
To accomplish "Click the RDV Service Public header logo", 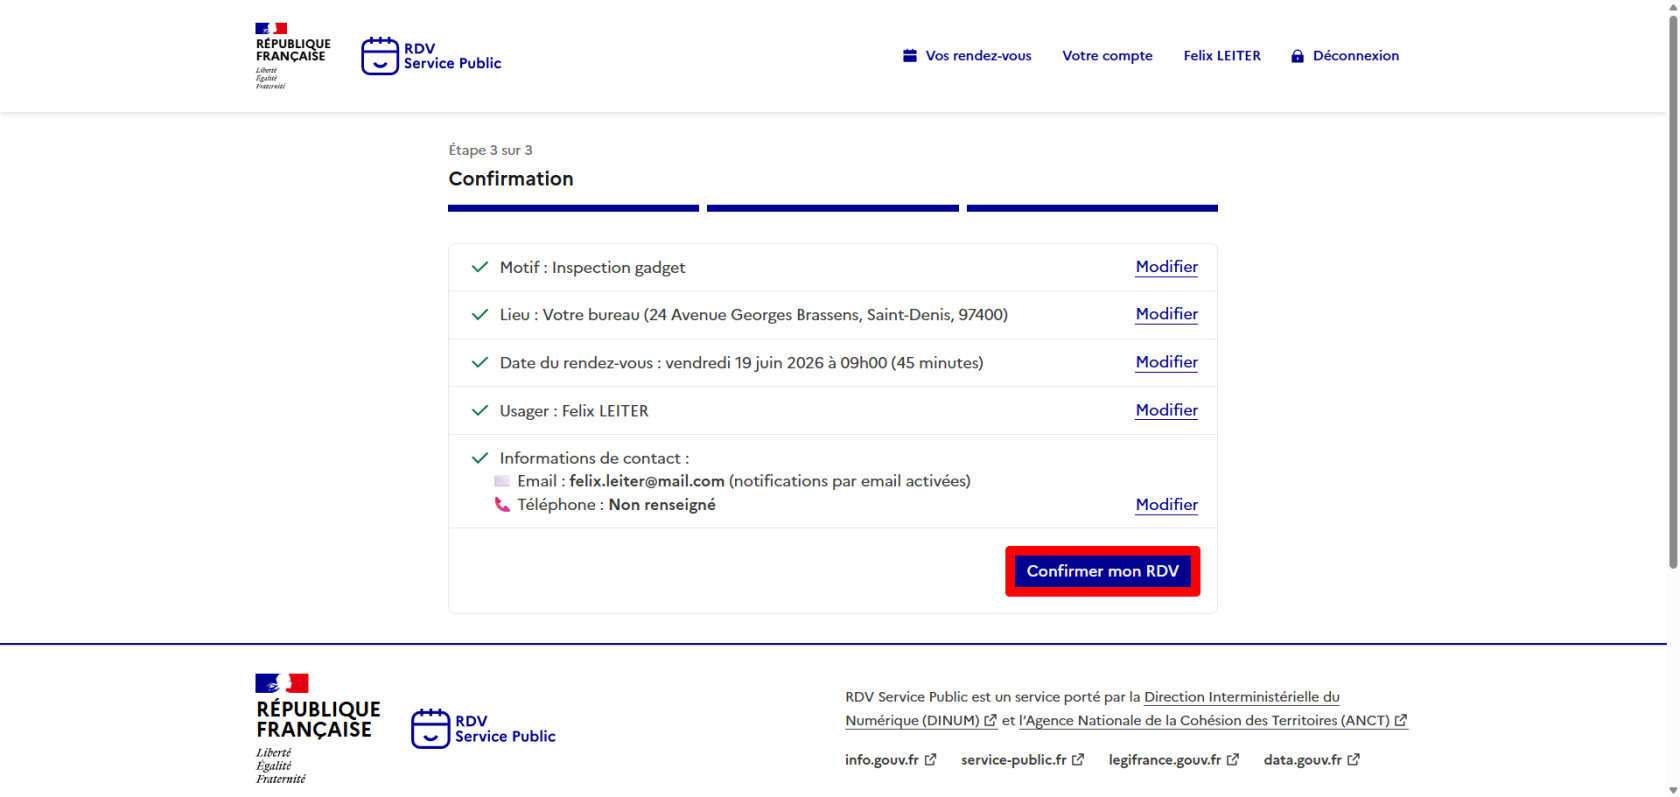I will pos(431,56).
